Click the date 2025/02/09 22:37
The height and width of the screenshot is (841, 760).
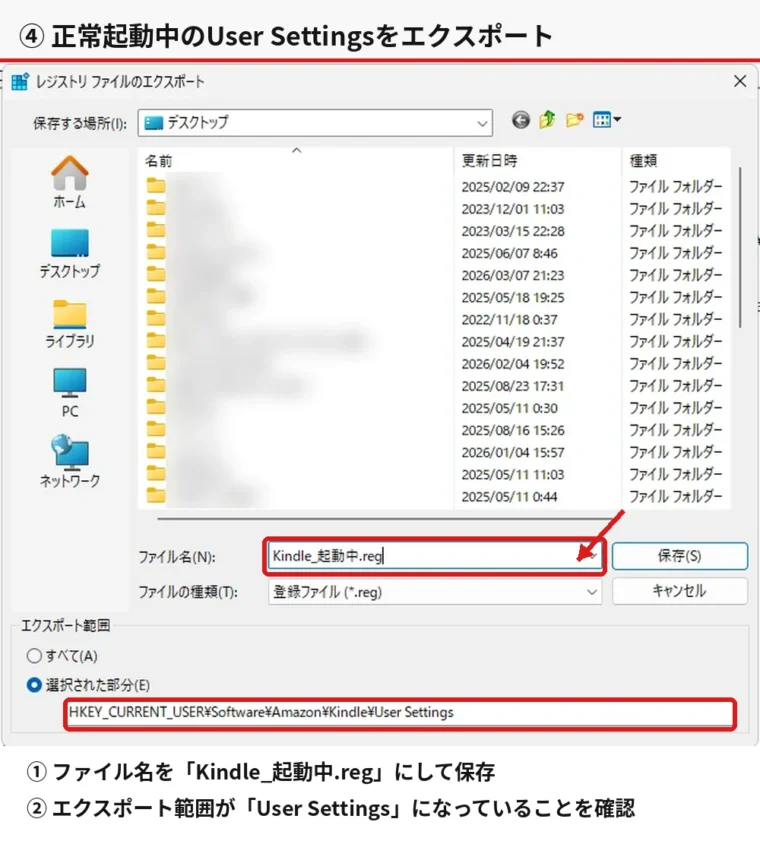click(513, 187)
